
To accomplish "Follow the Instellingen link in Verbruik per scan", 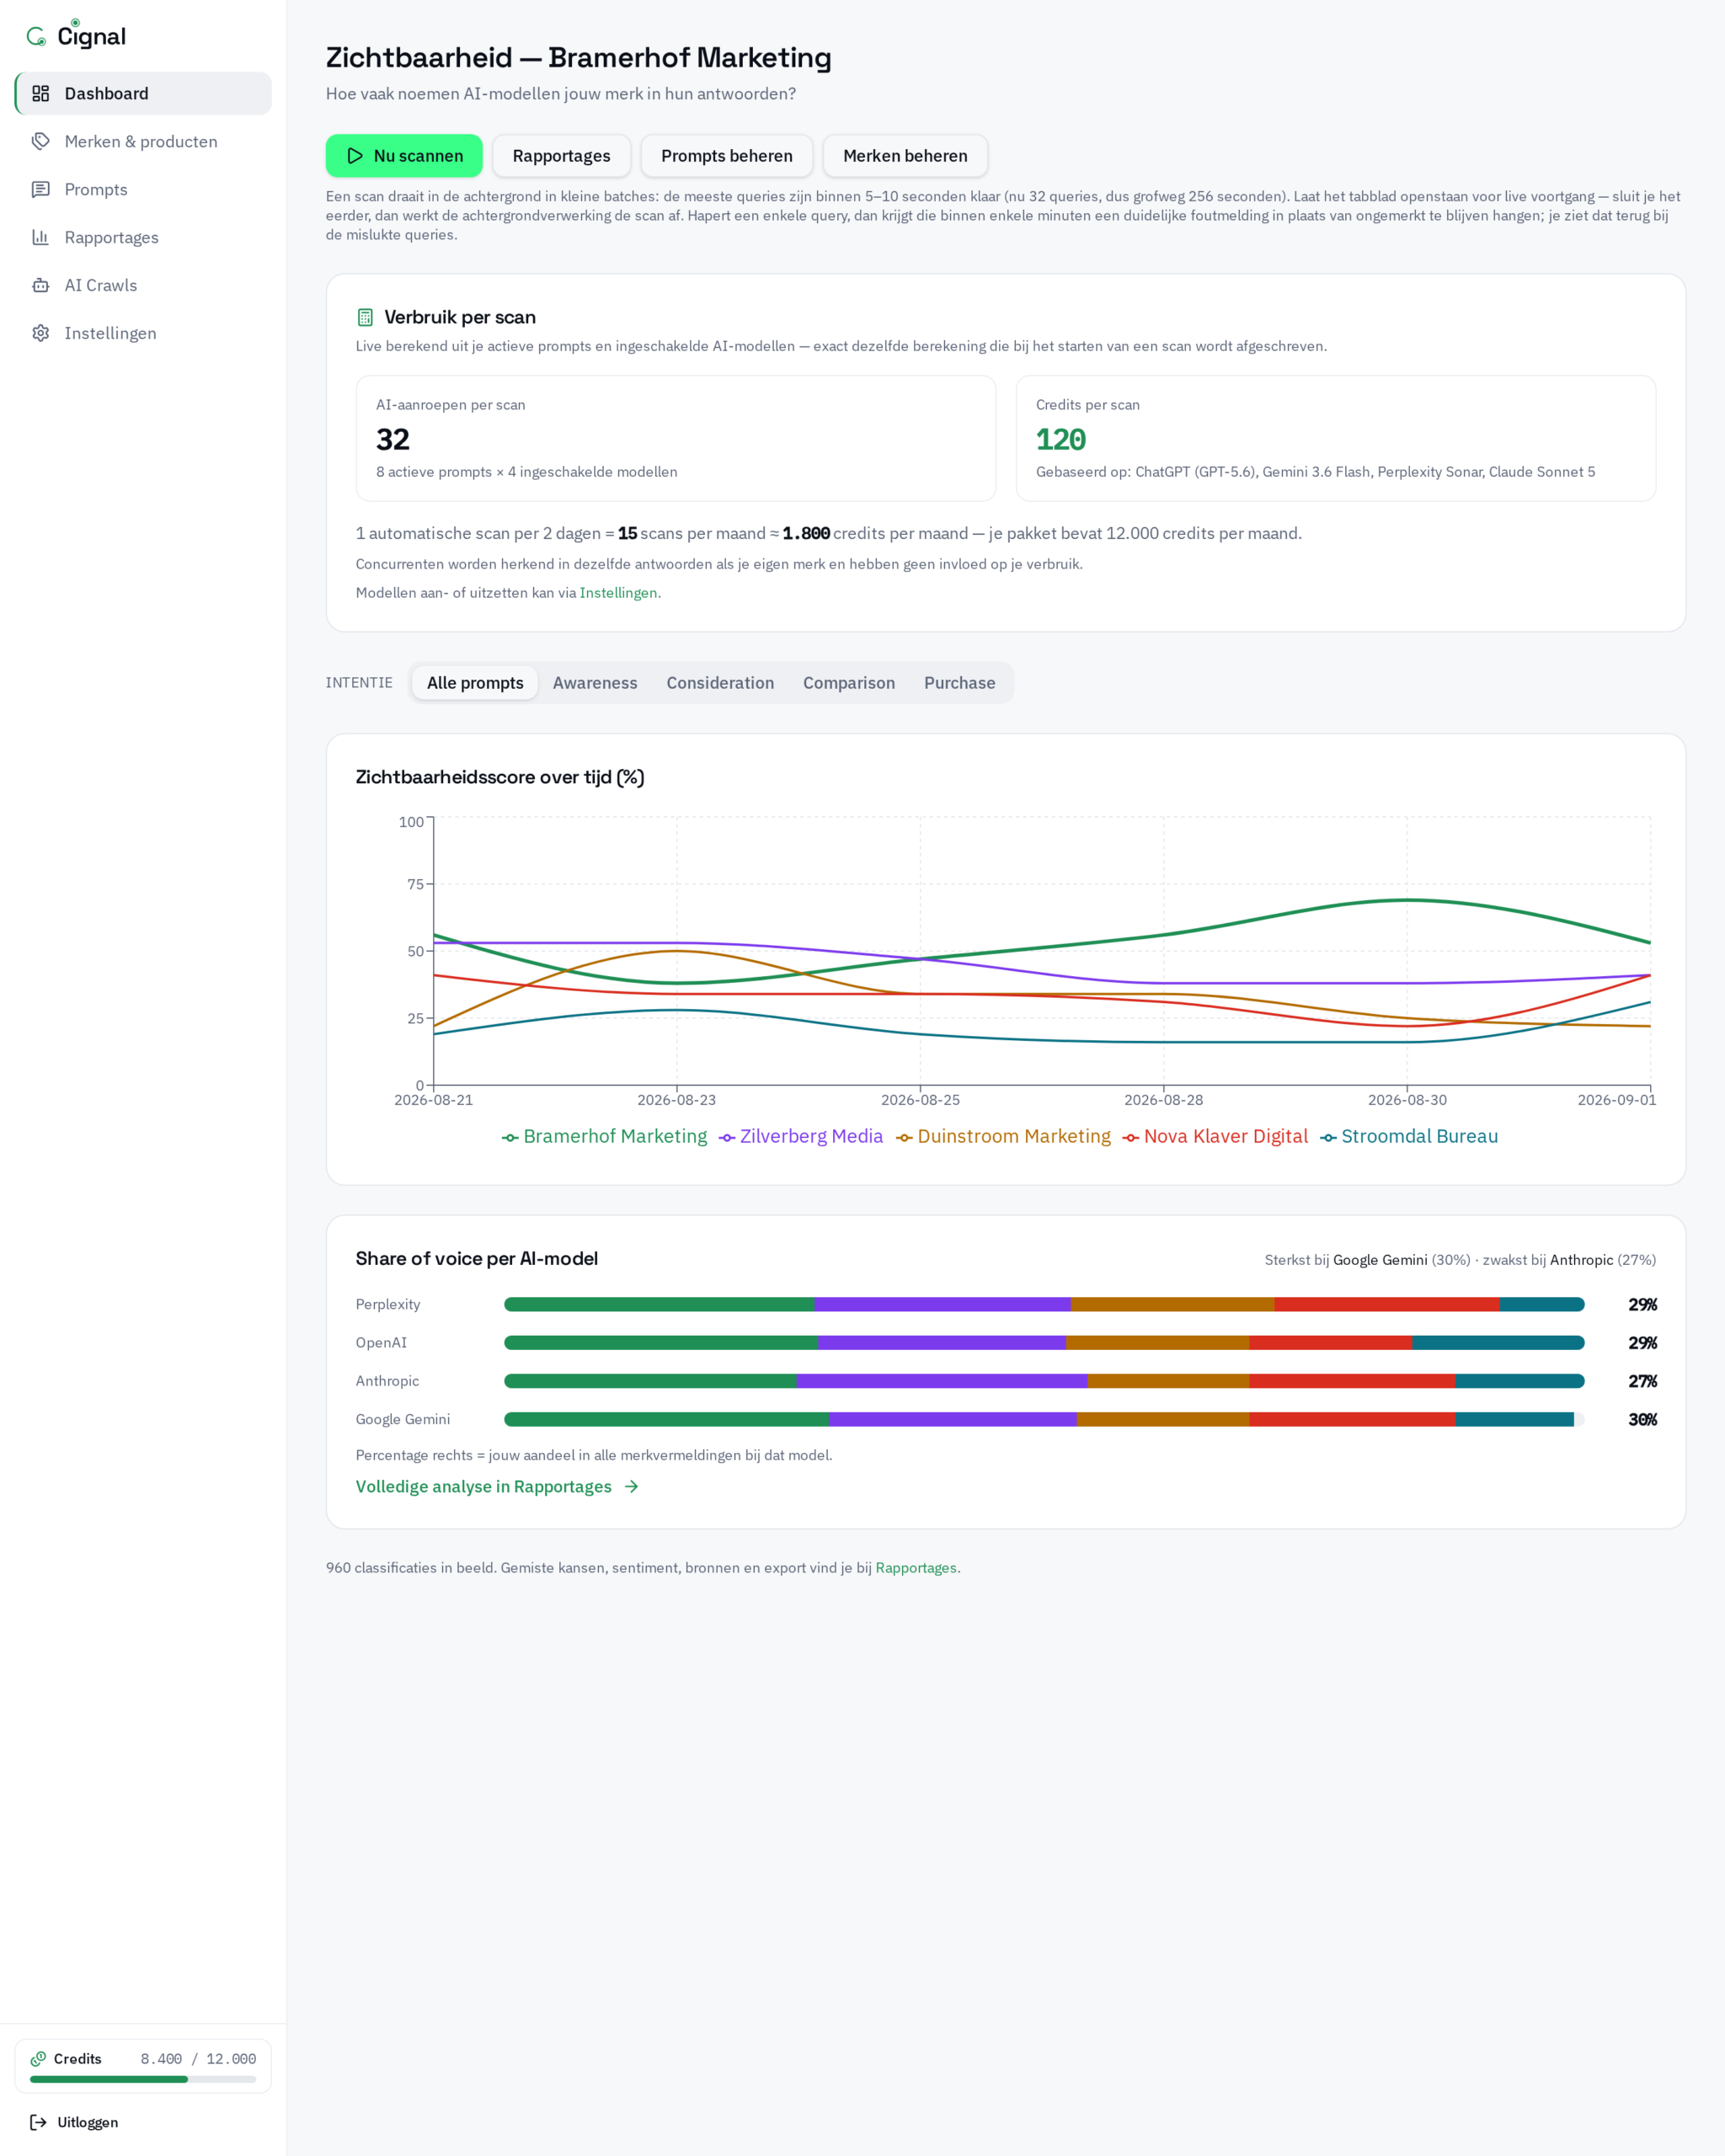I will point(618,593).
